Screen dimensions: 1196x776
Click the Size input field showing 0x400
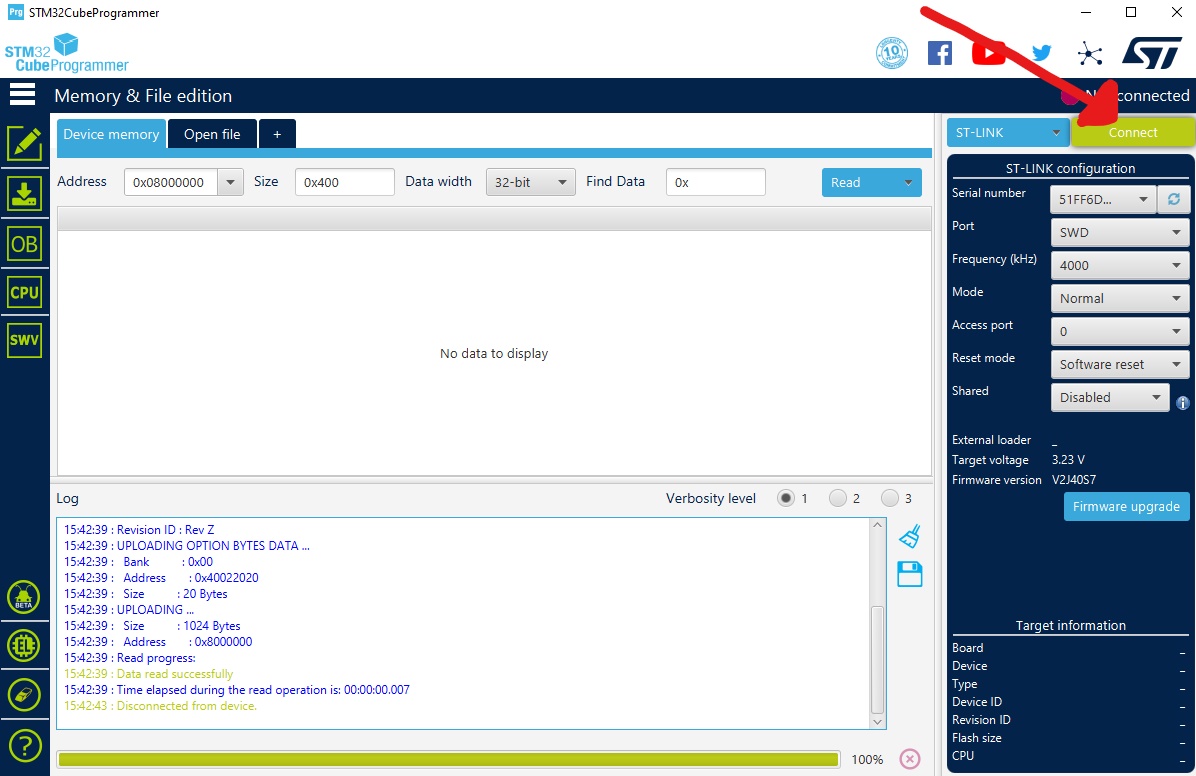[345, 182]
